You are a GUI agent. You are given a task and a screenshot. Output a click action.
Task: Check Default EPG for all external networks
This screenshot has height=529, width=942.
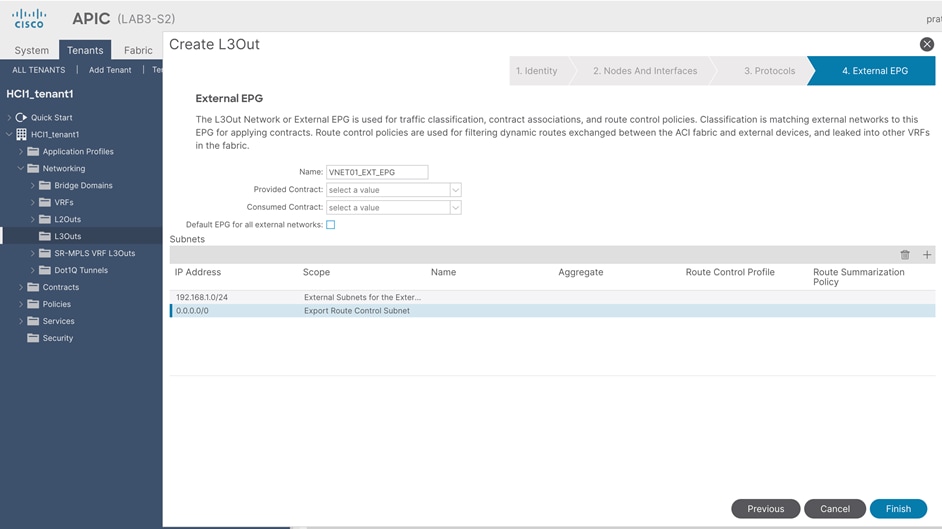330,225
